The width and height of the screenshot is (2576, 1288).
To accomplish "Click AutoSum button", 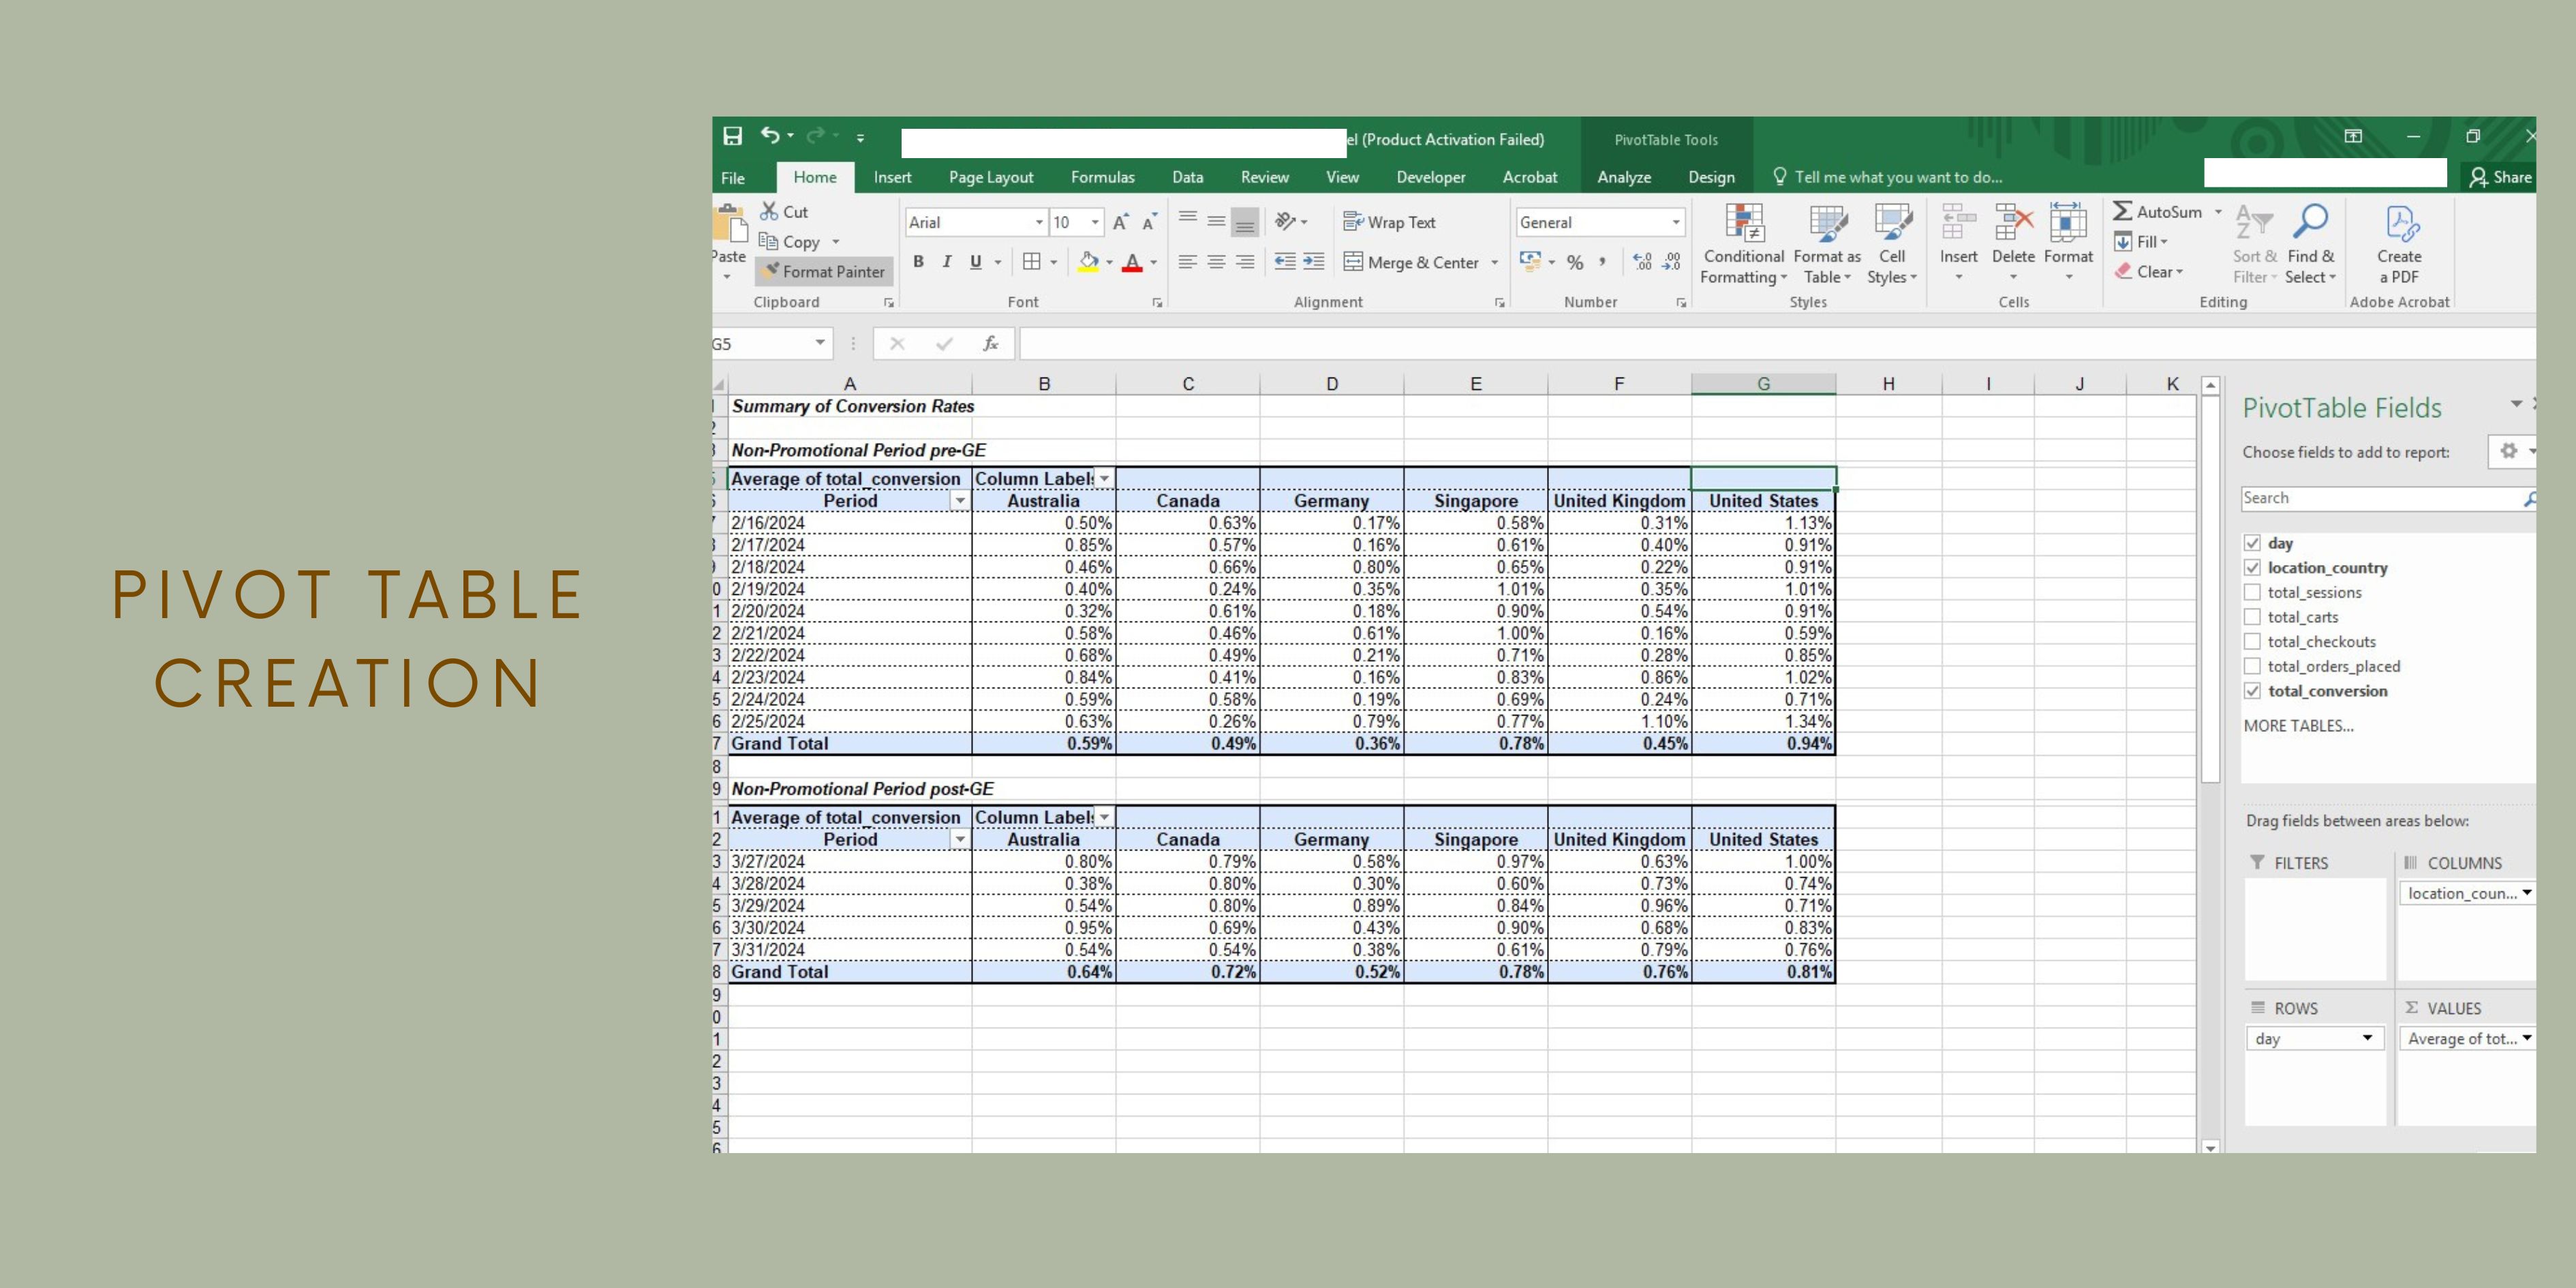I will [2157, 212].
